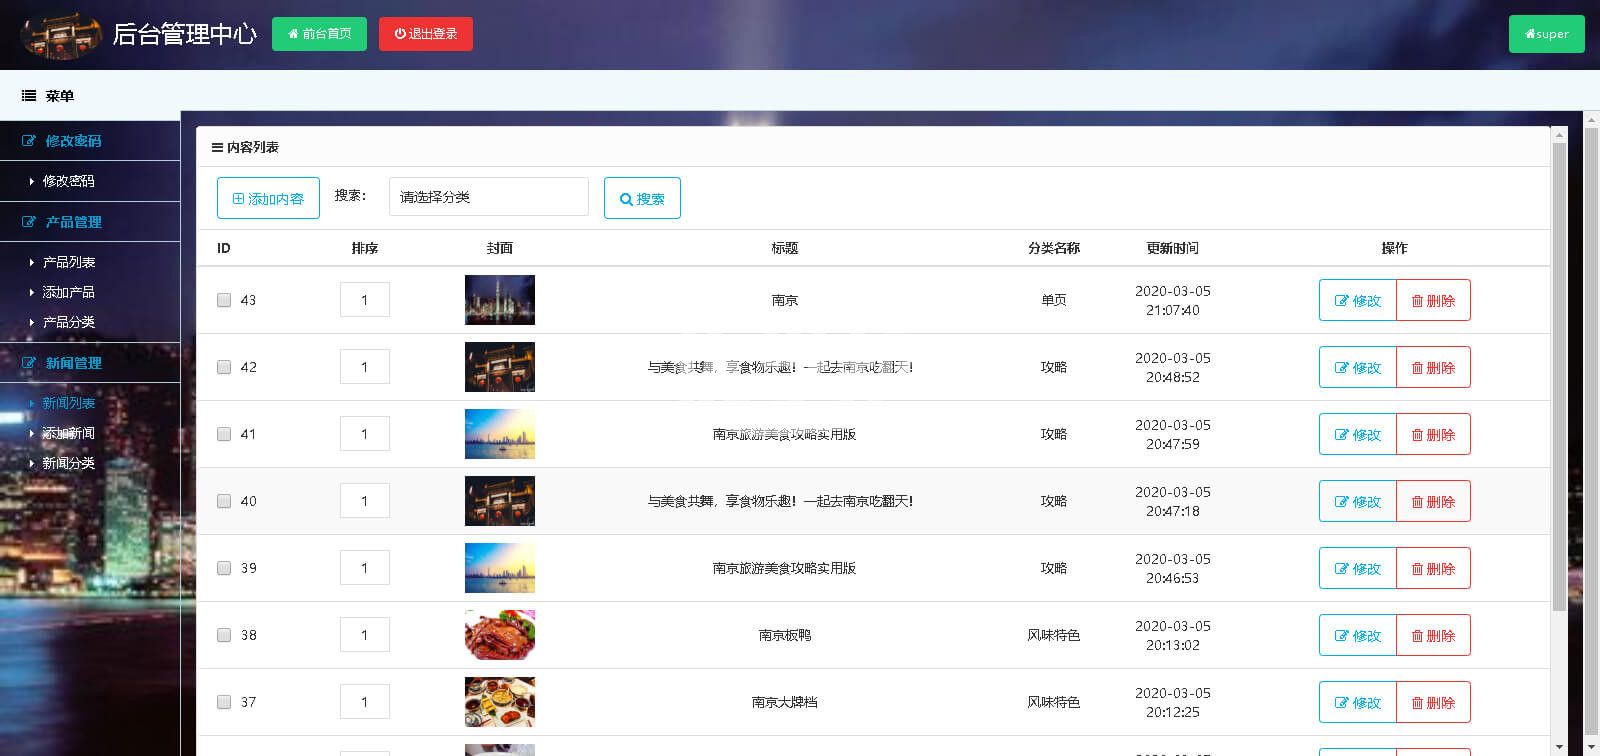
Task: Select the checkbox for row ID 40
Action: click(x=224, y=501)
